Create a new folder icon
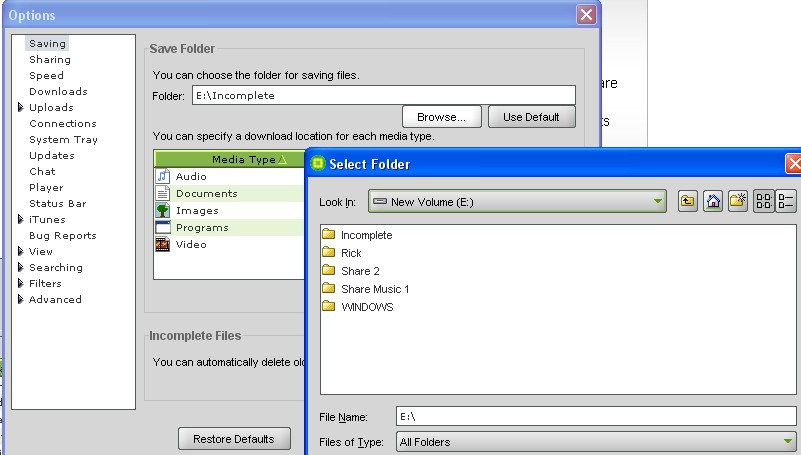 tap(738, 201)
